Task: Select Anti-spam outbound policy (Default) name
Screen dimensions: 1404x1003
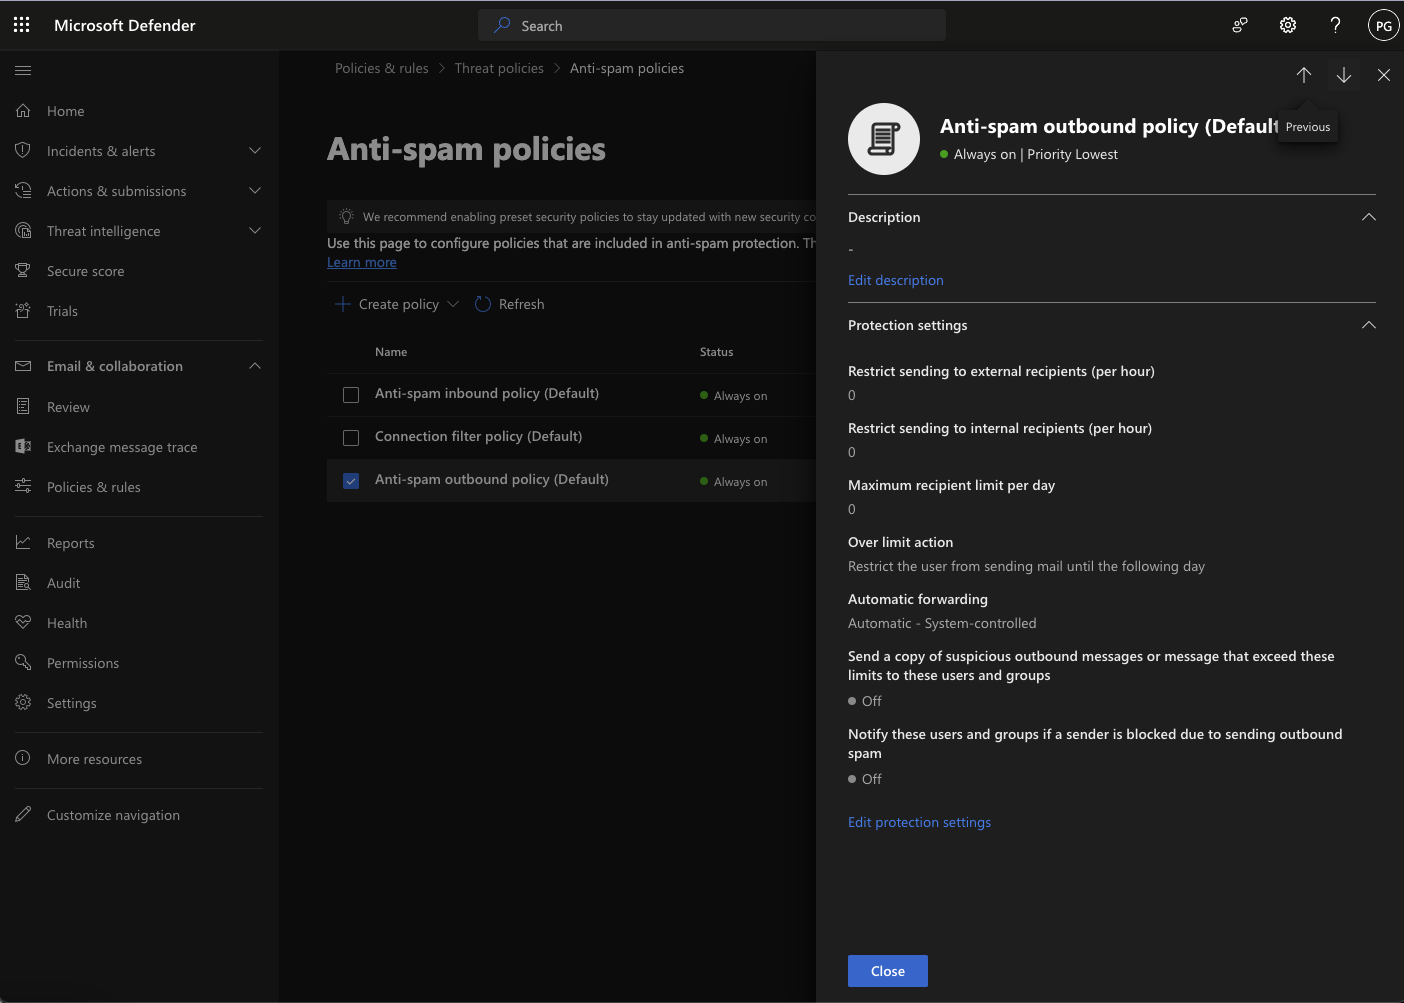Action: tap(492, 479)
